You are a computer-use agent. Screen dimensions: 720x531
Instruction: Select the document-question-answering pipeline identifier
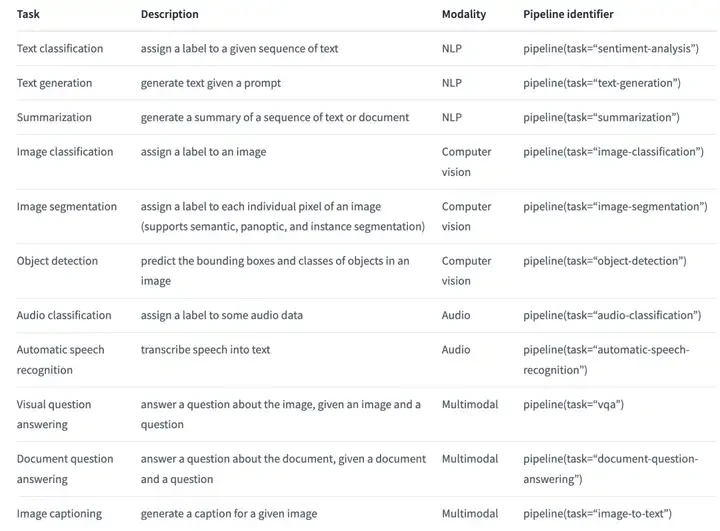pyautogui.click(x=610, y=469)
